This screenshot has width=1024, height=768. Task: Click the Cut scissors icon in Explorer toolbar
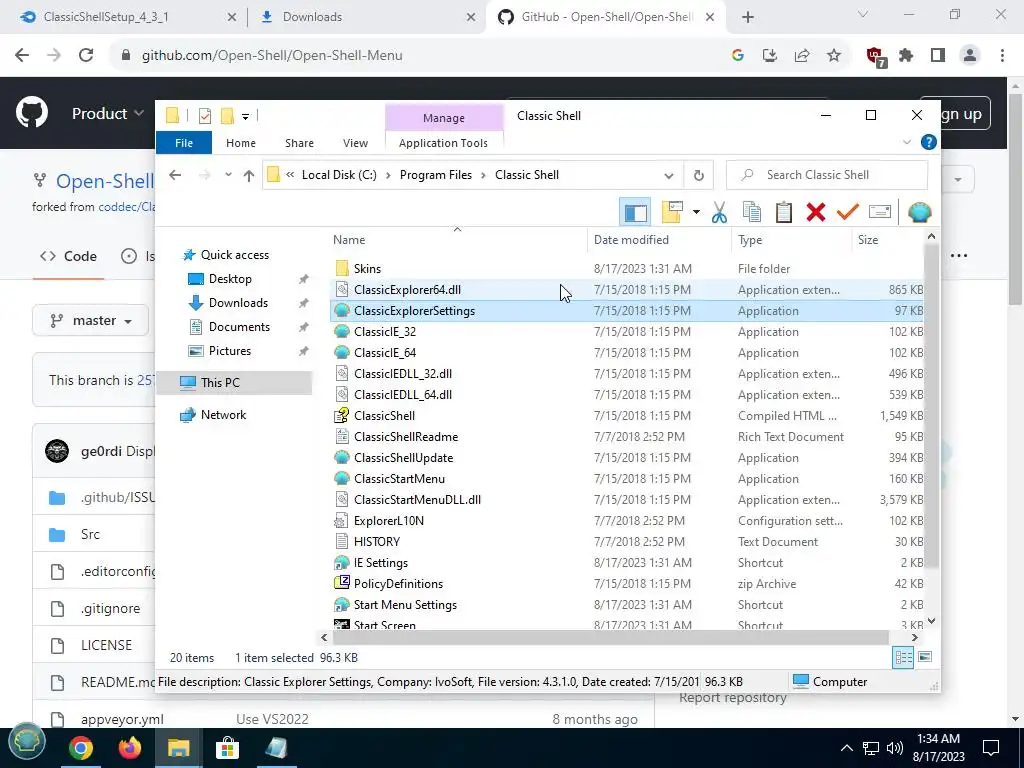pos(719,212)
